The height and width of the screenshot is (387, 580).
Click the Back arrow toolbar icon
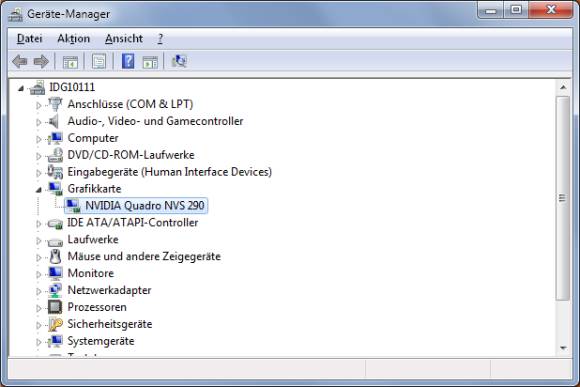20,61
